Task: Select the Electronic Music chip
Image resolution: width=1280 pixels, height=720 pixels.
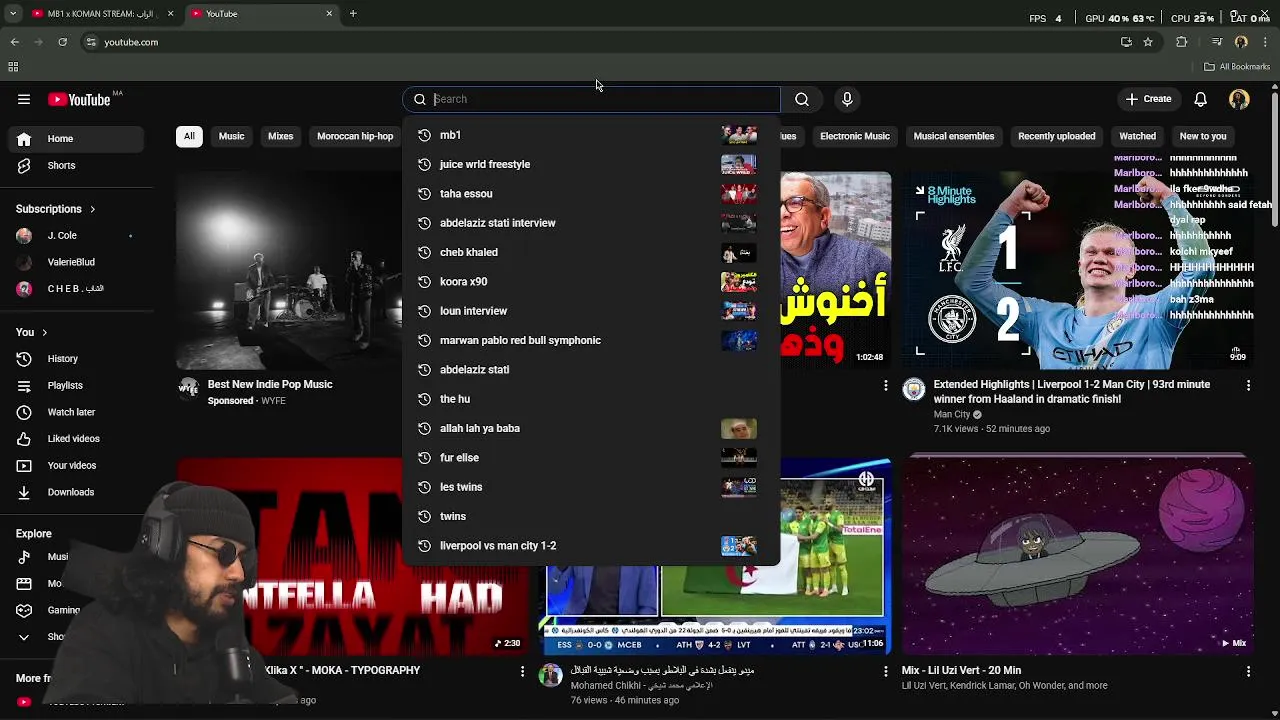Action: click(x=855, y=136)
